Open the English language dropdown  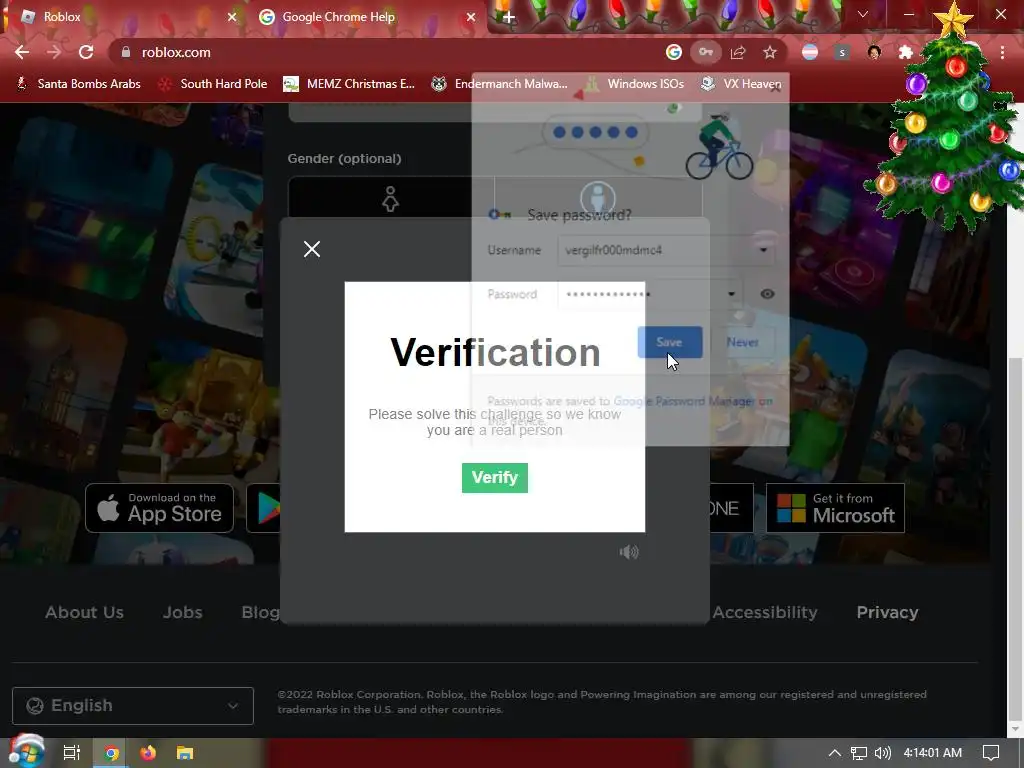(x=133, y=705)
